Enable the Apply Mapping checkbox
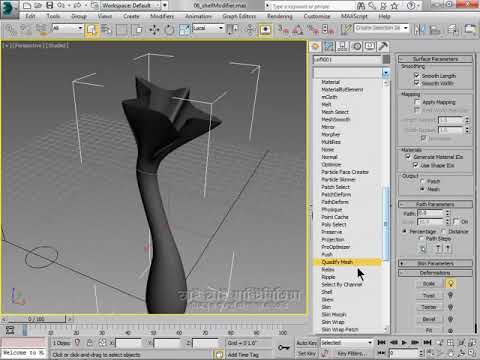480x360 pixels. [x=417, y=102]
